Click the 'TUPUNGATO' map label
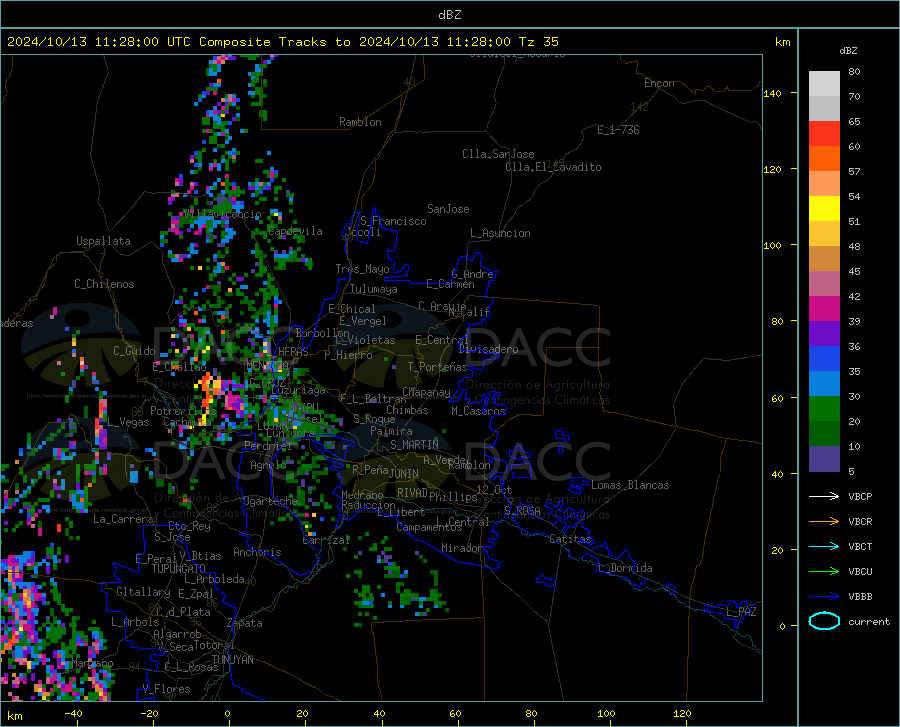 [179, 569]
